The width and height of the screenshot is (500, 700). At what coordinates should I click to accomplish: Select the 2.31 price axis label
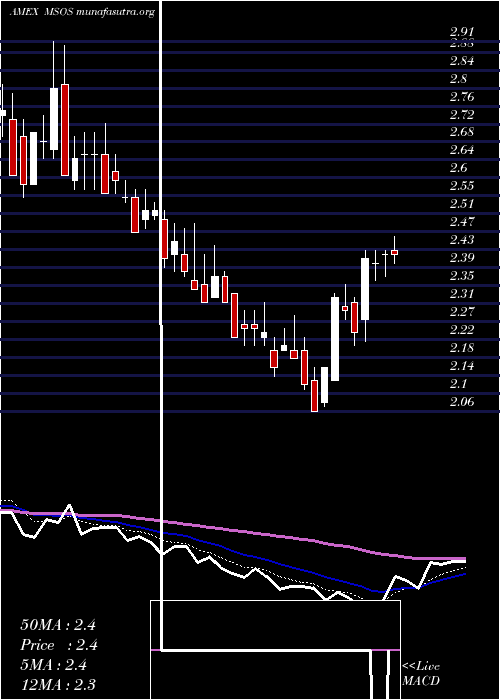[x=462, y=293]
